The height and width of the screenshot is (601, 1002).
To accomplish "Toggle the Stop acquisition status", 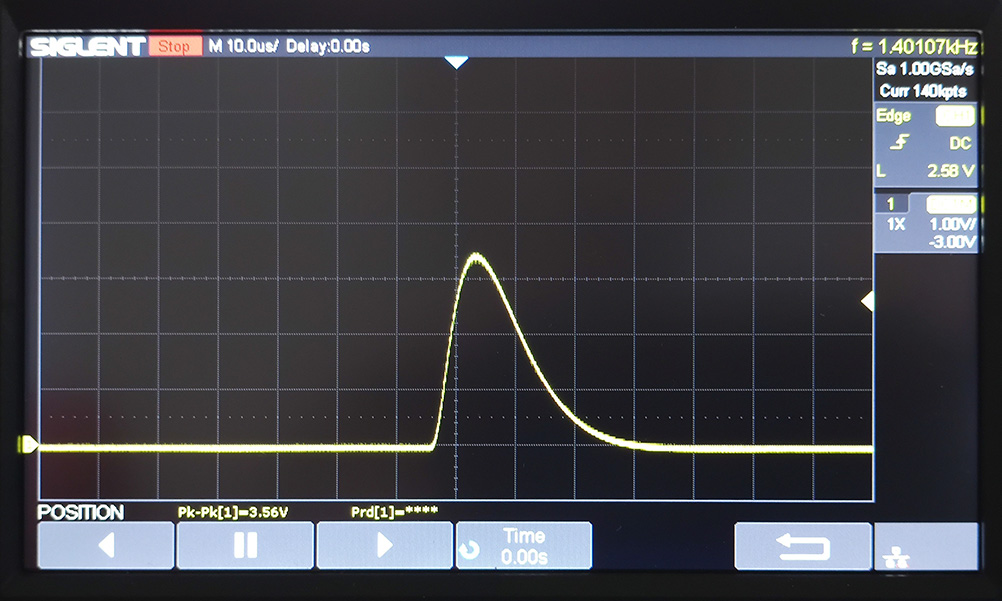I will pyautogui.click(x=174, y=45).
